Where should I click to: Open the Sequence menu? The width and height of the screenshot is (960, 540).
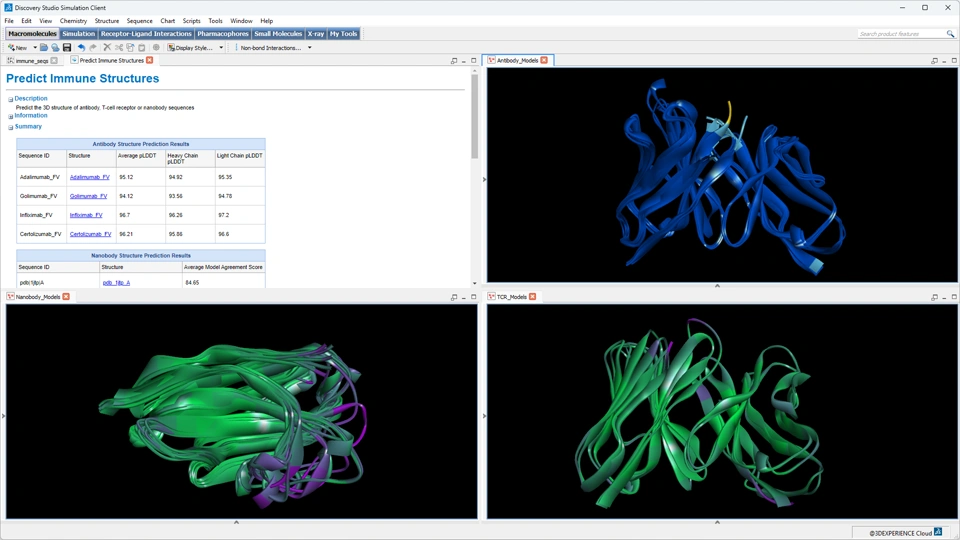(x=139, y=21)
